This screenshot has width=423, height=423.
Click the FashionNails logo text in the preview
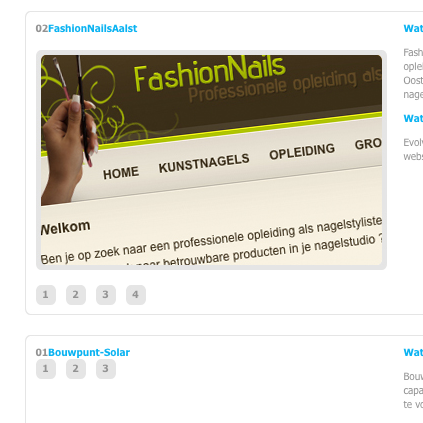click(210, 73)
